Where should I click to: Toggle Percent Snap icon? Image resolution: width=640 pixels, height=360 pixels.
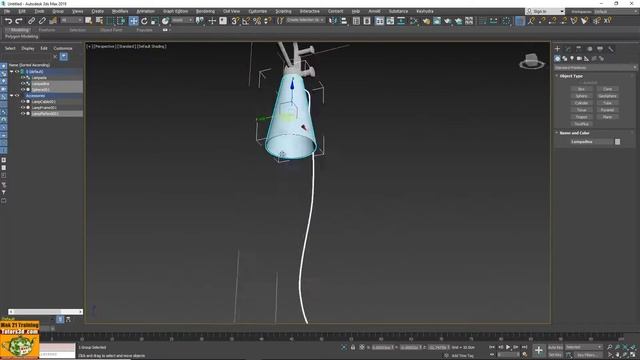(257, 21)
